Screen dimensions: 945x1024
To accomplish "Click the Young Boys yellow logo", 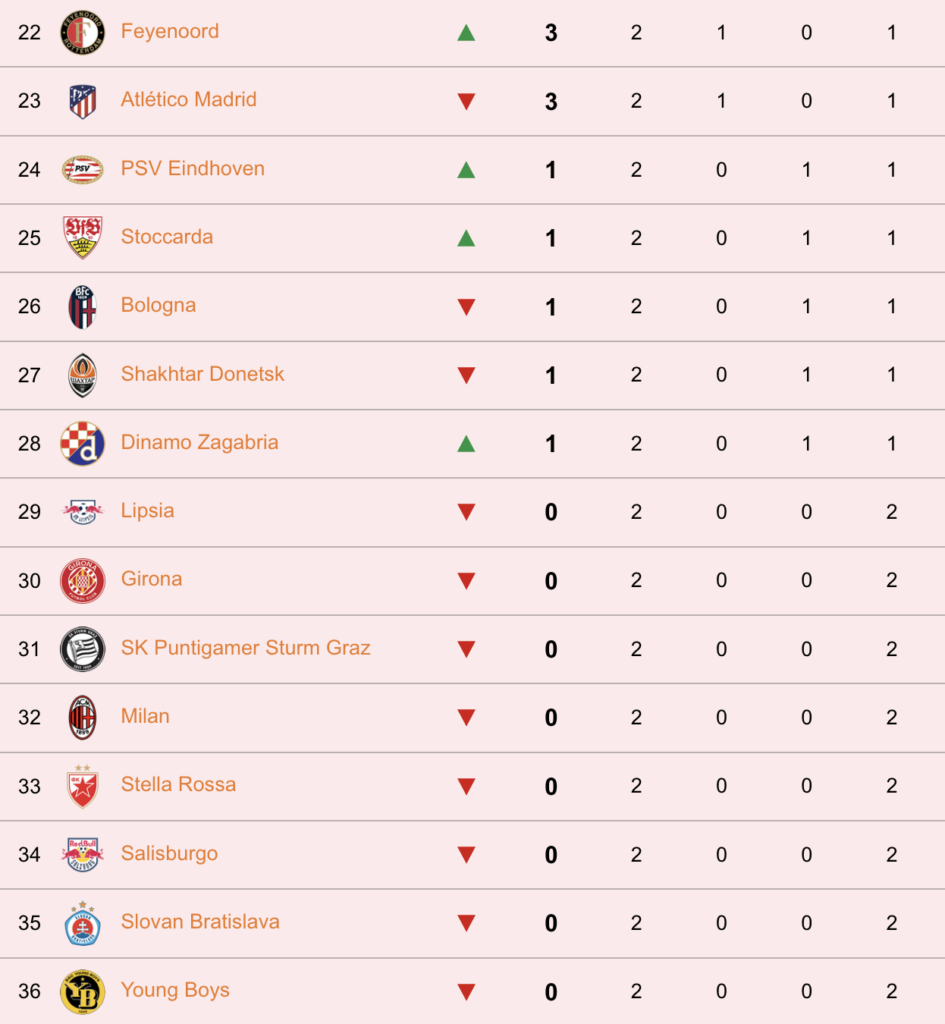I will point(82,991).
